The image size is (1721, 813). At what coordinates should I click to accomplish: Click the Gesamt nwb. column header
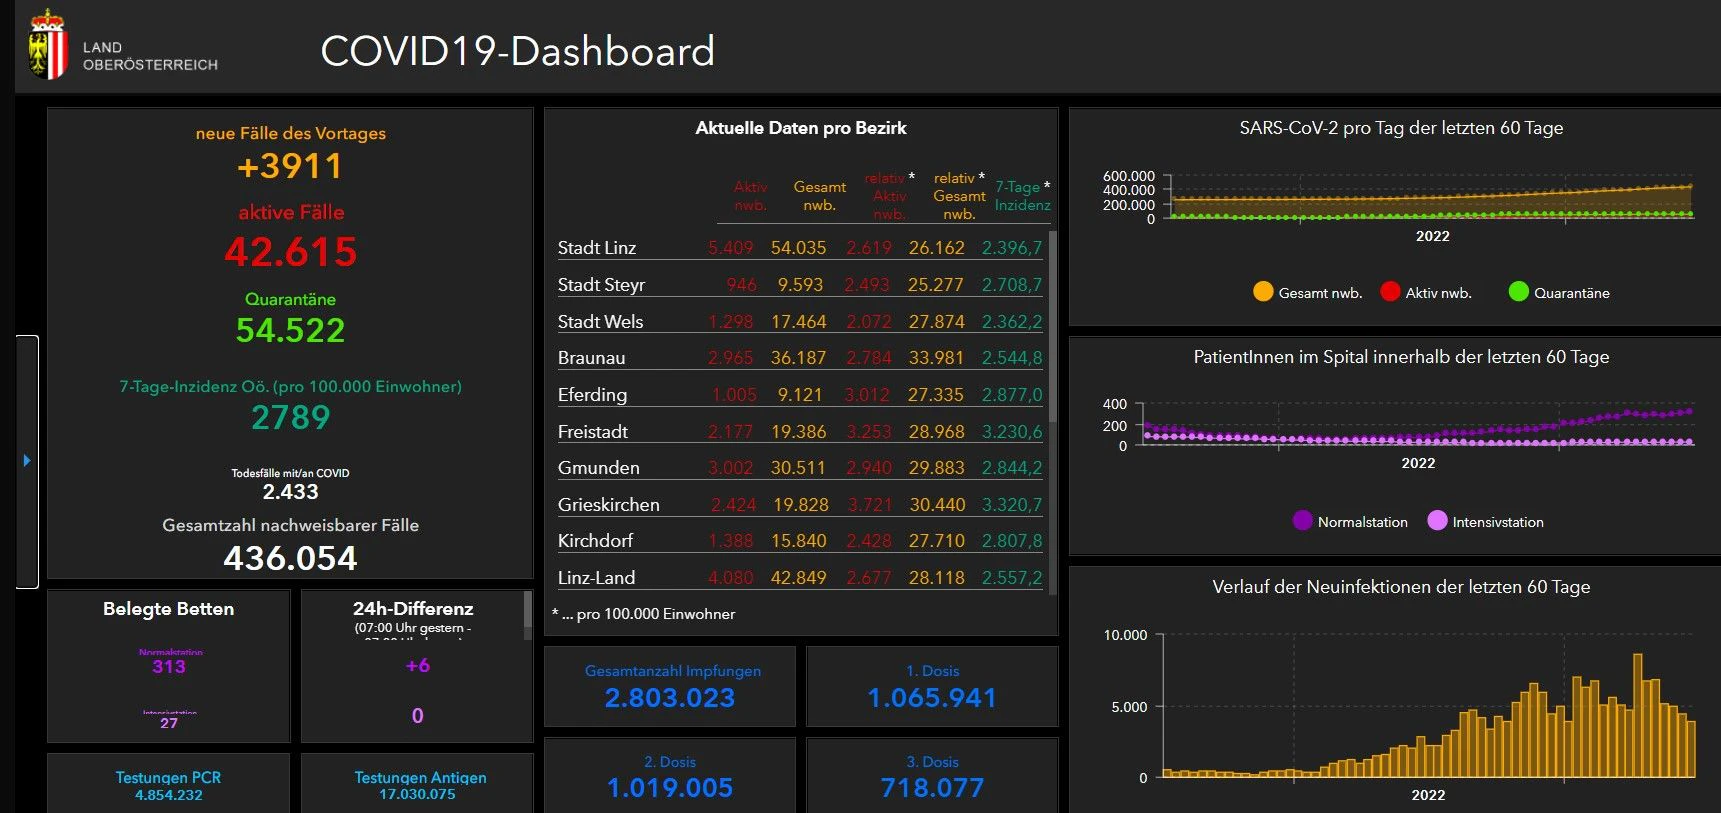click(x=819, y=196)
